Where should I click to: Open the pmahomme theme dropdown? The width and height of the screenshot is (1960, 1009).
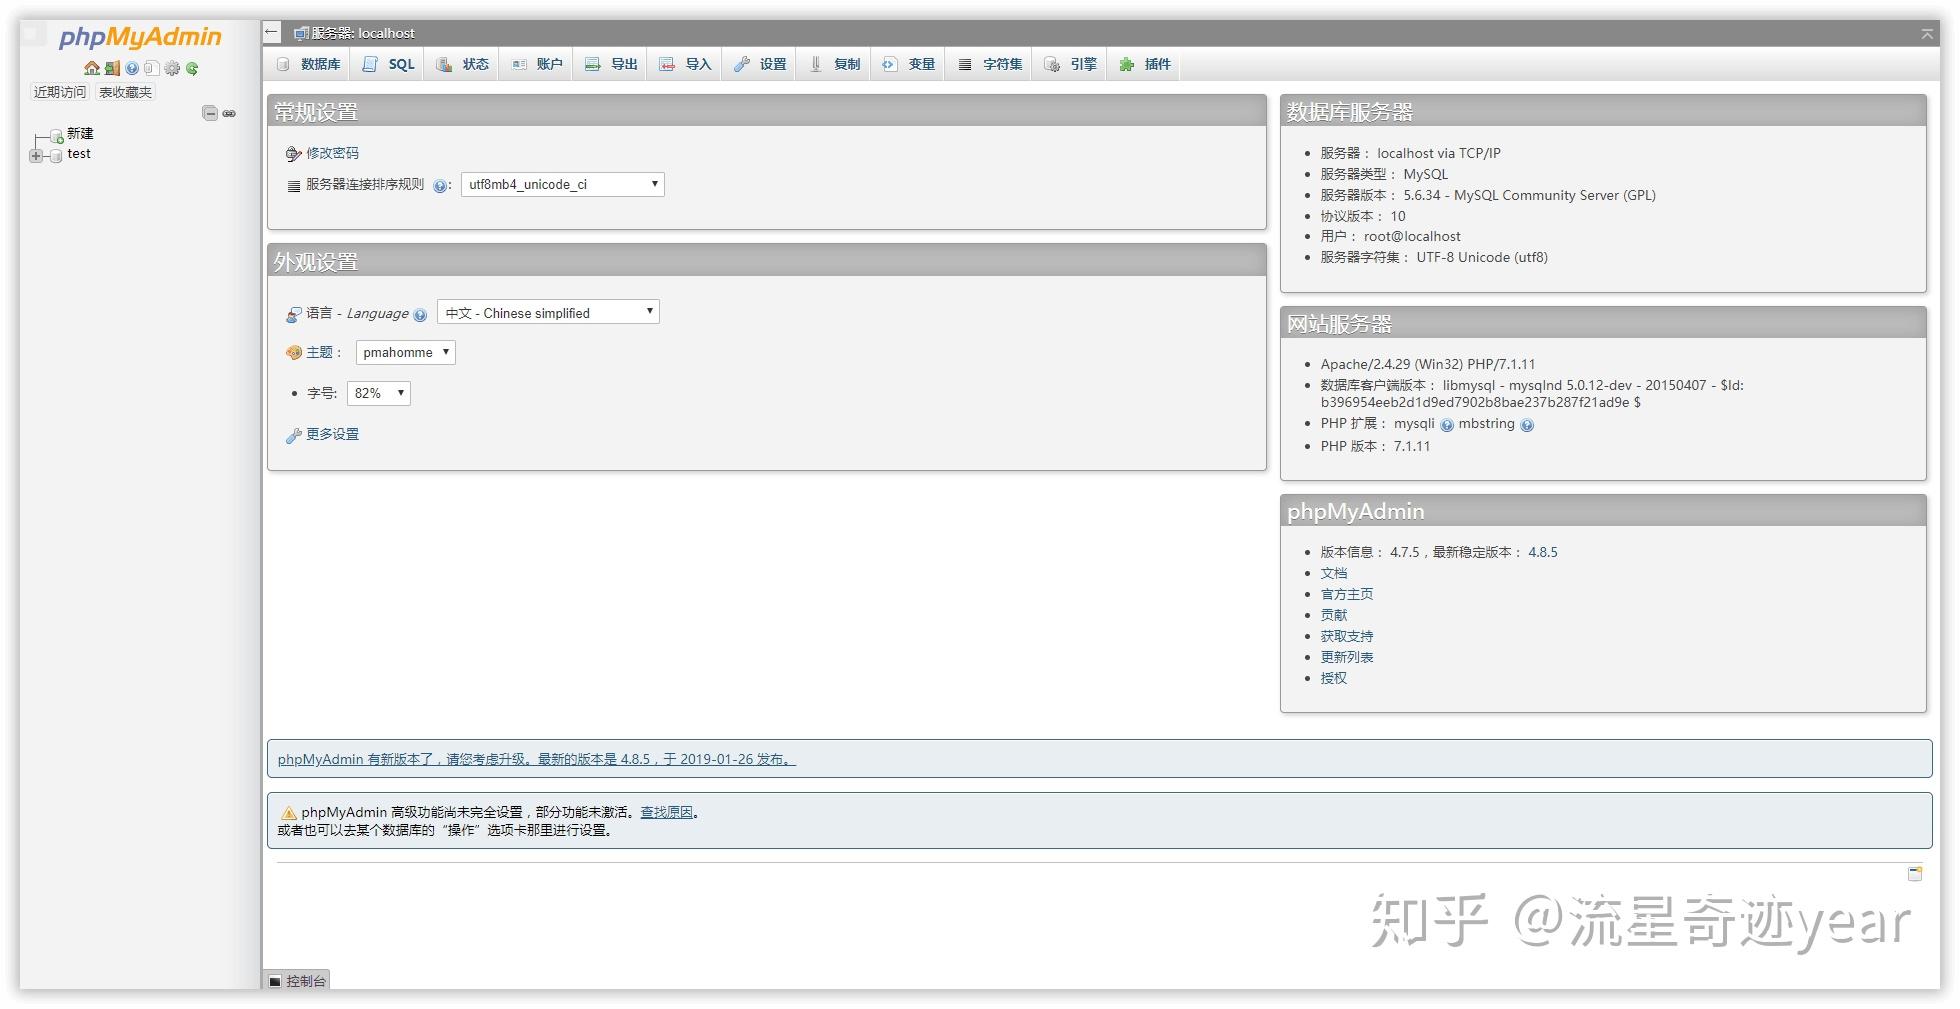(x=405, y=352)
